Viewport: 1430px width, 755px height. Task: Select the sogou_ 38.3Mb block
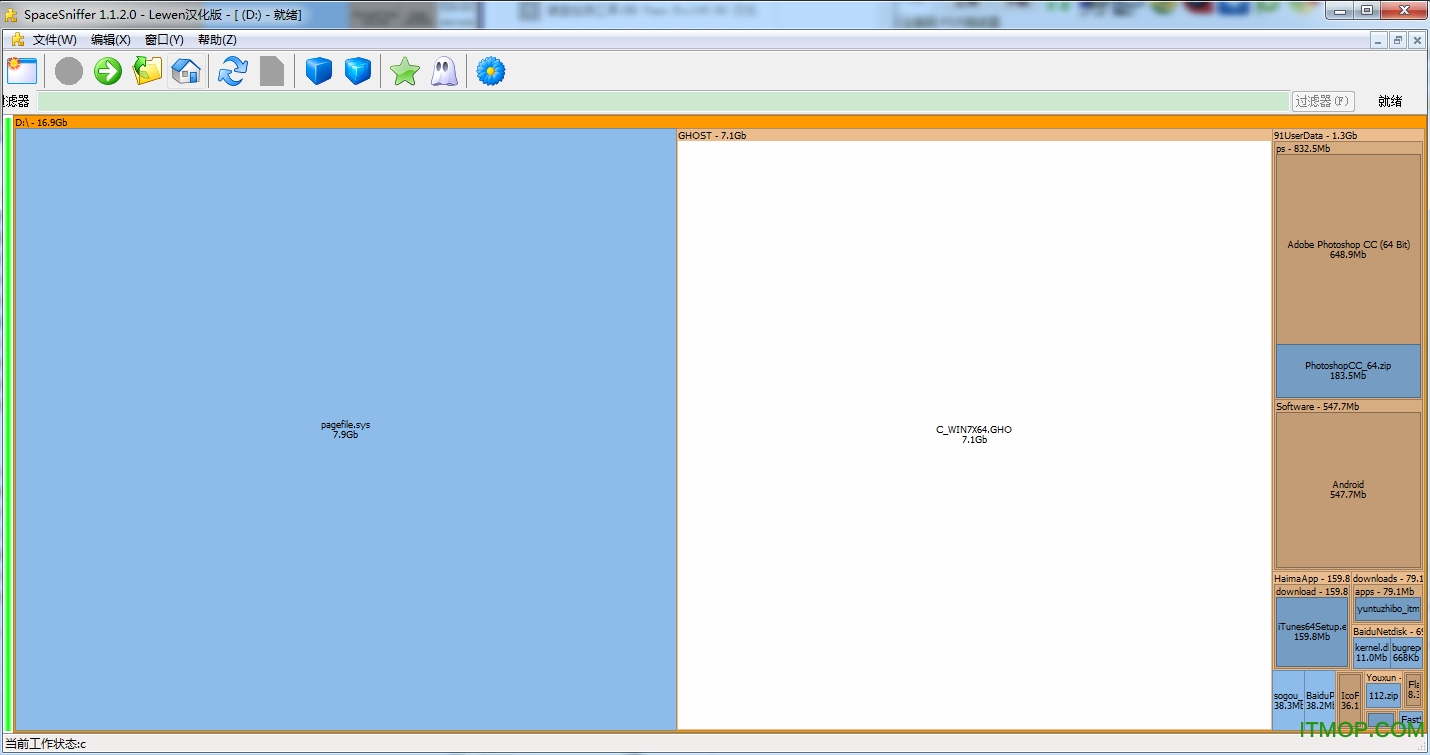coord(1288,700)
